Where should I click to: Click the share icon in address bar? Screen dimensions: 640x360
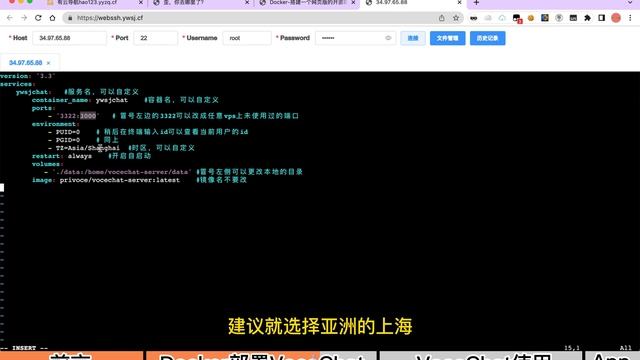442,18
